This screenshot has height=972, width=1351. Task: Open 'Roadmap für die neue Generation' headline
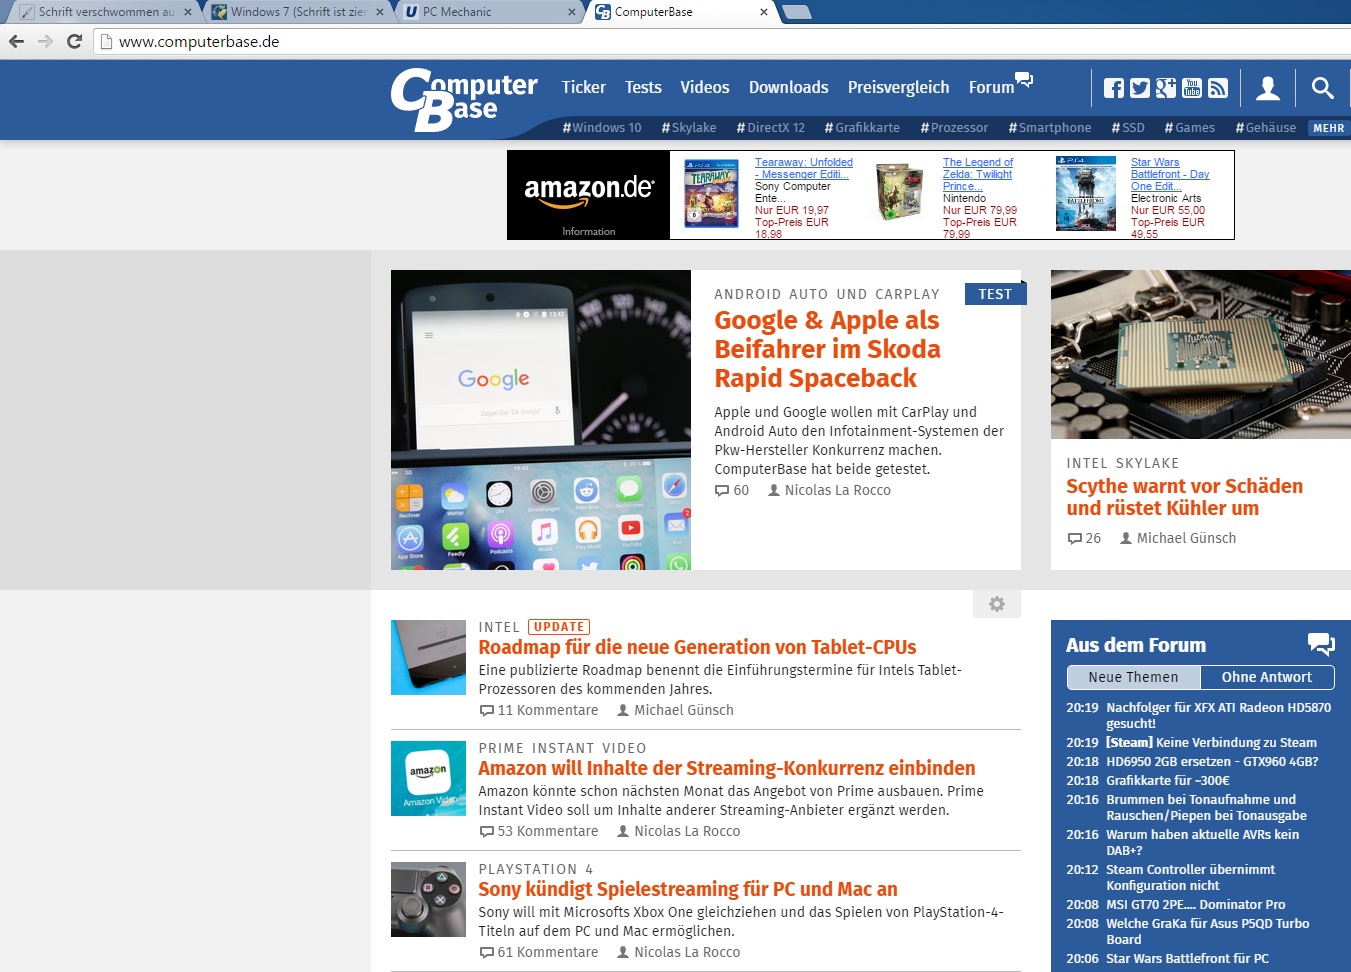697,647
